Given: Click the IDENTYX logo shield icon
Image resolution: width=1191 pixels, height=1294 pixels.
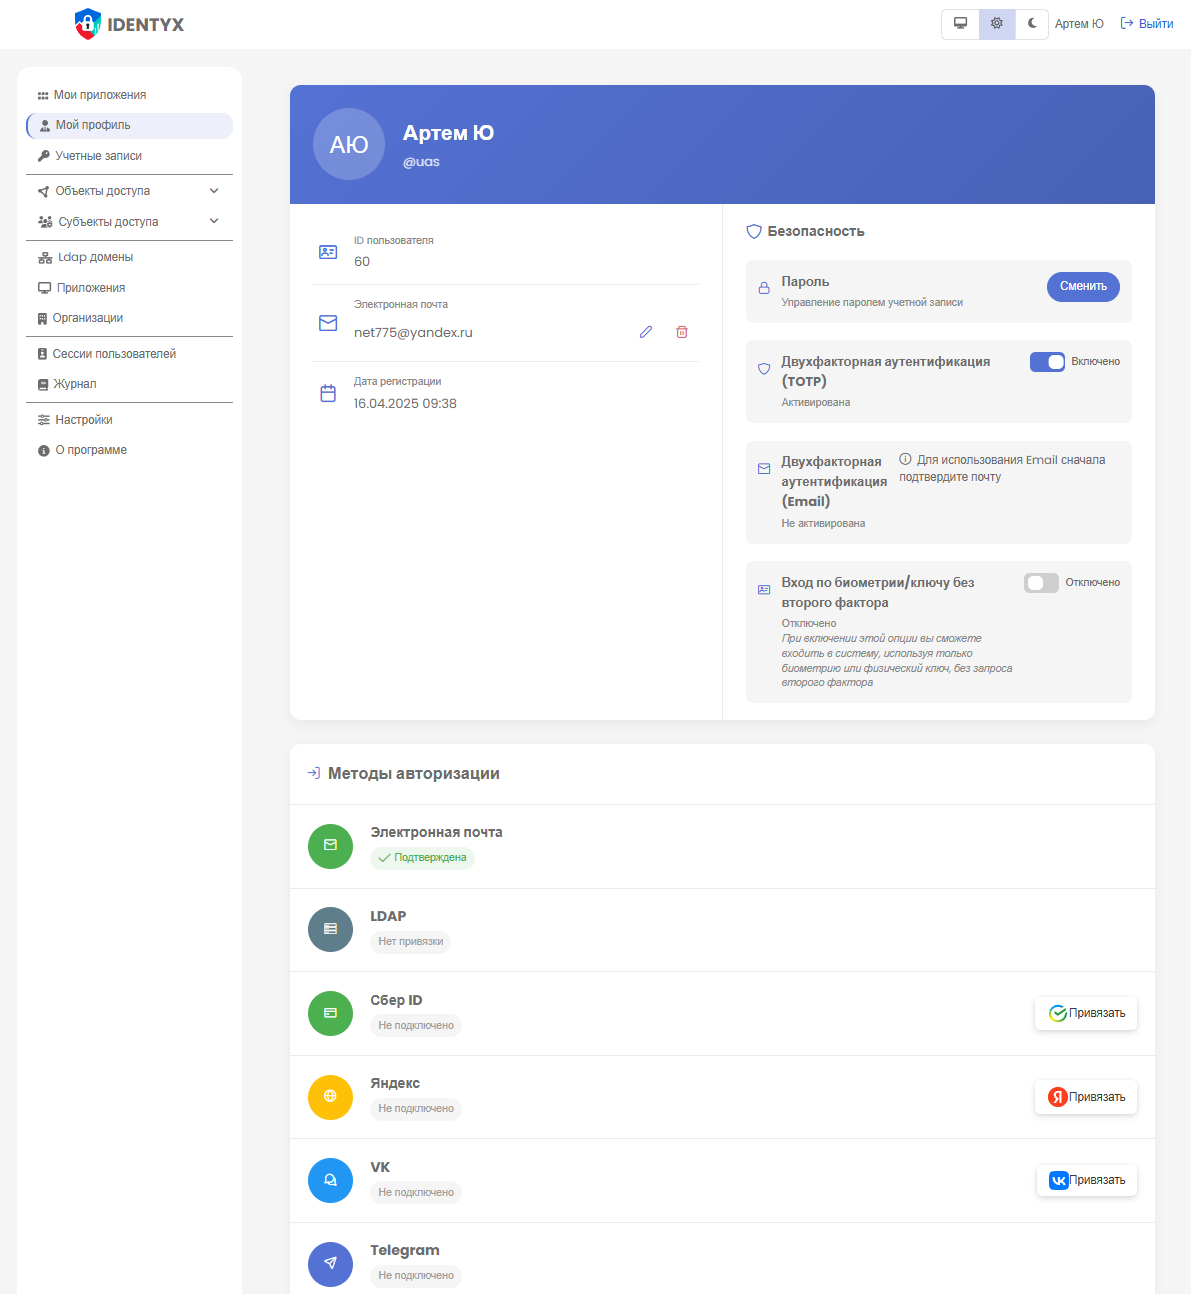Looking at the screenshot, I should [87, 23].
